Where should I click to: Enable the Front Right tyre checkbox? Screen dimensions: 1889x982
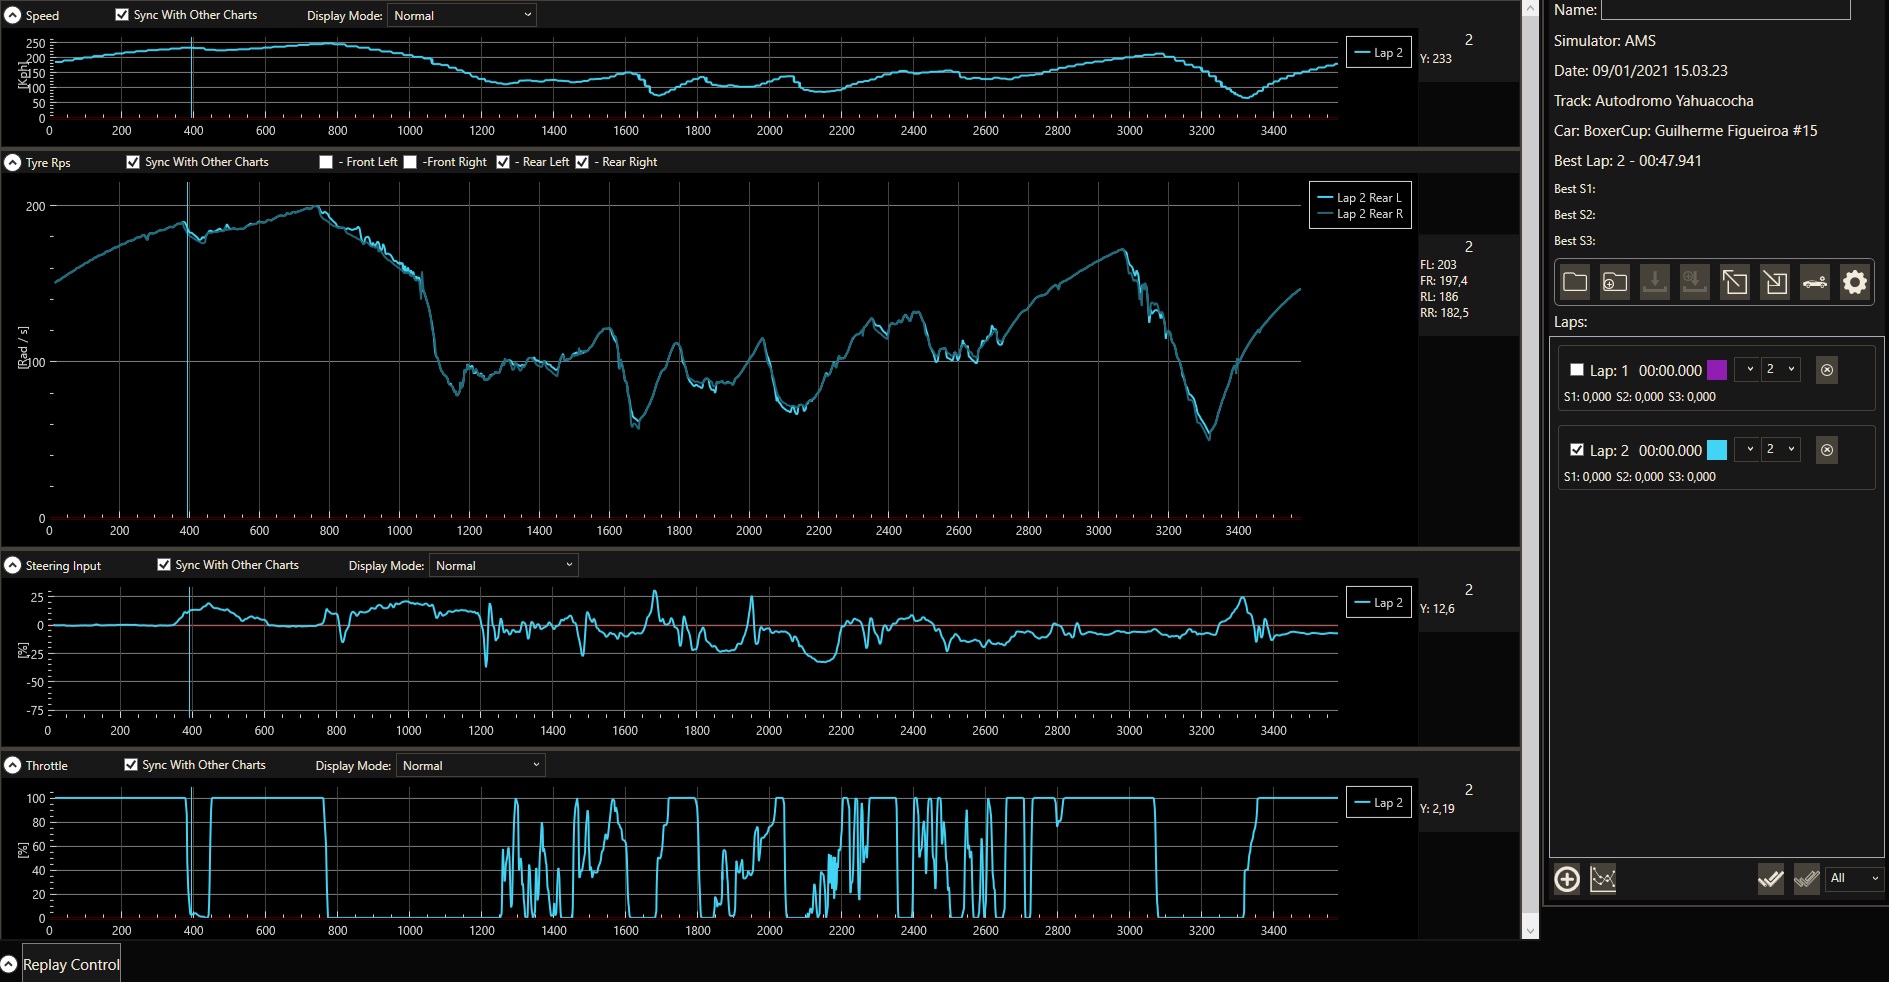tap(410, 162)
